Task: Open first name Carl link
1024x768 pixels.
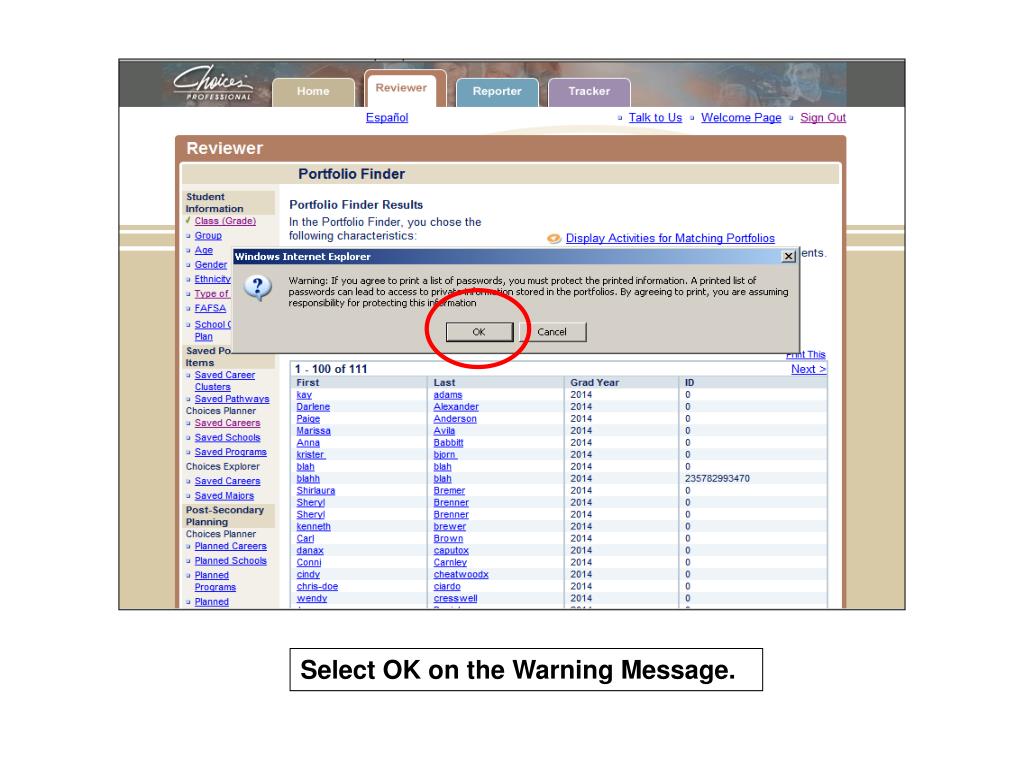Action: point(306,539)
